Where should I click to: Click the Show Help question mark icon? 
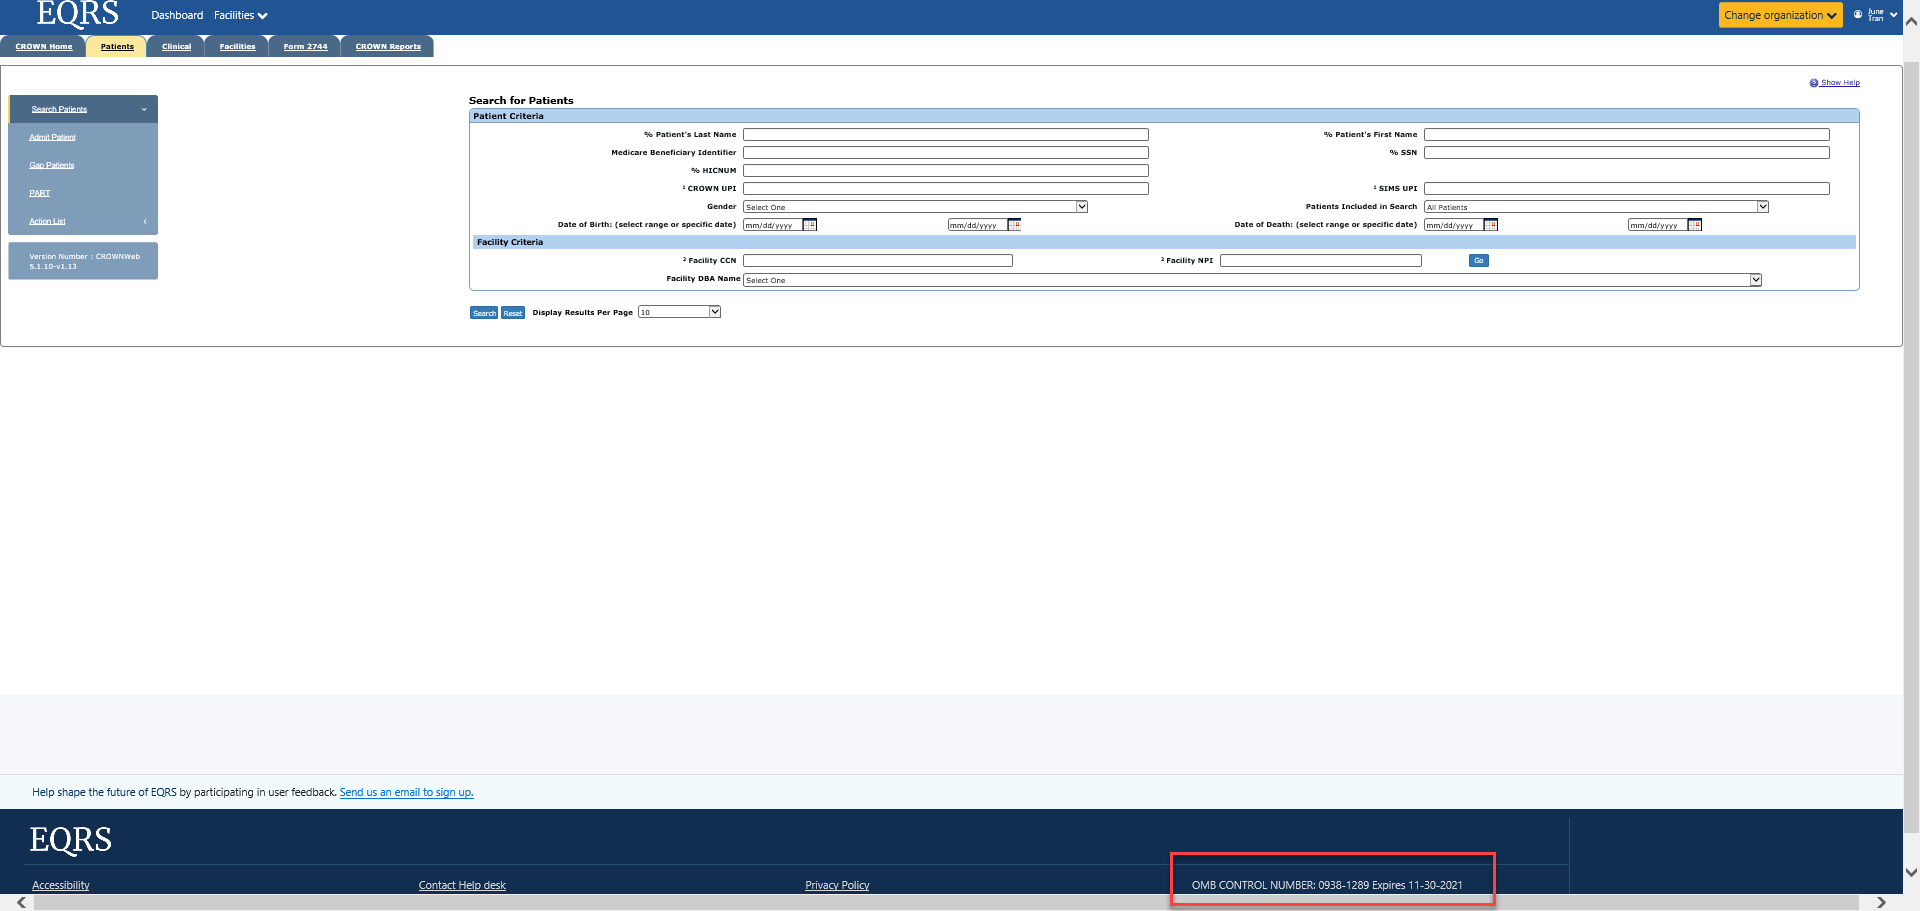(x=1813, y=83)
